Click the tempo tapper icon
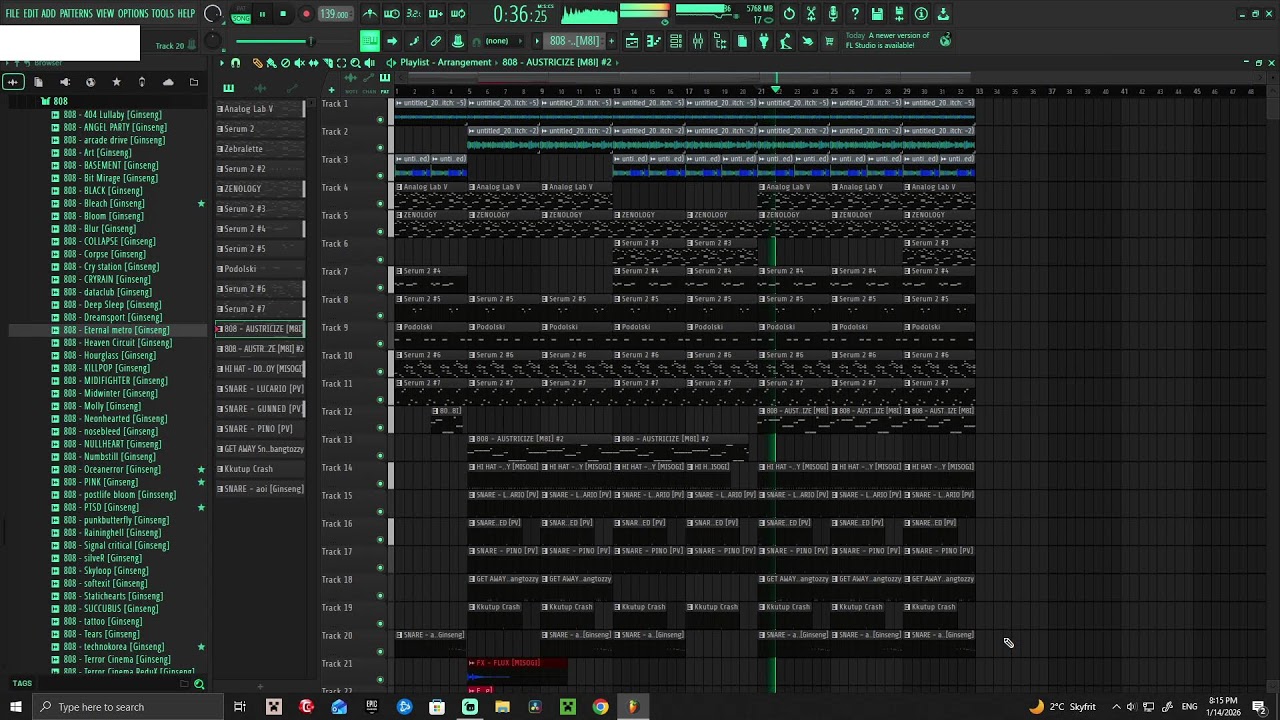 point(786,41)
